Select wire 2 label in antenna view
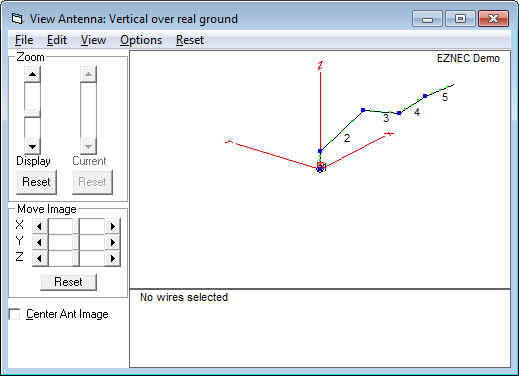This screenshot has width=519, height=376. pyautogui.click(x=347, y=138)
